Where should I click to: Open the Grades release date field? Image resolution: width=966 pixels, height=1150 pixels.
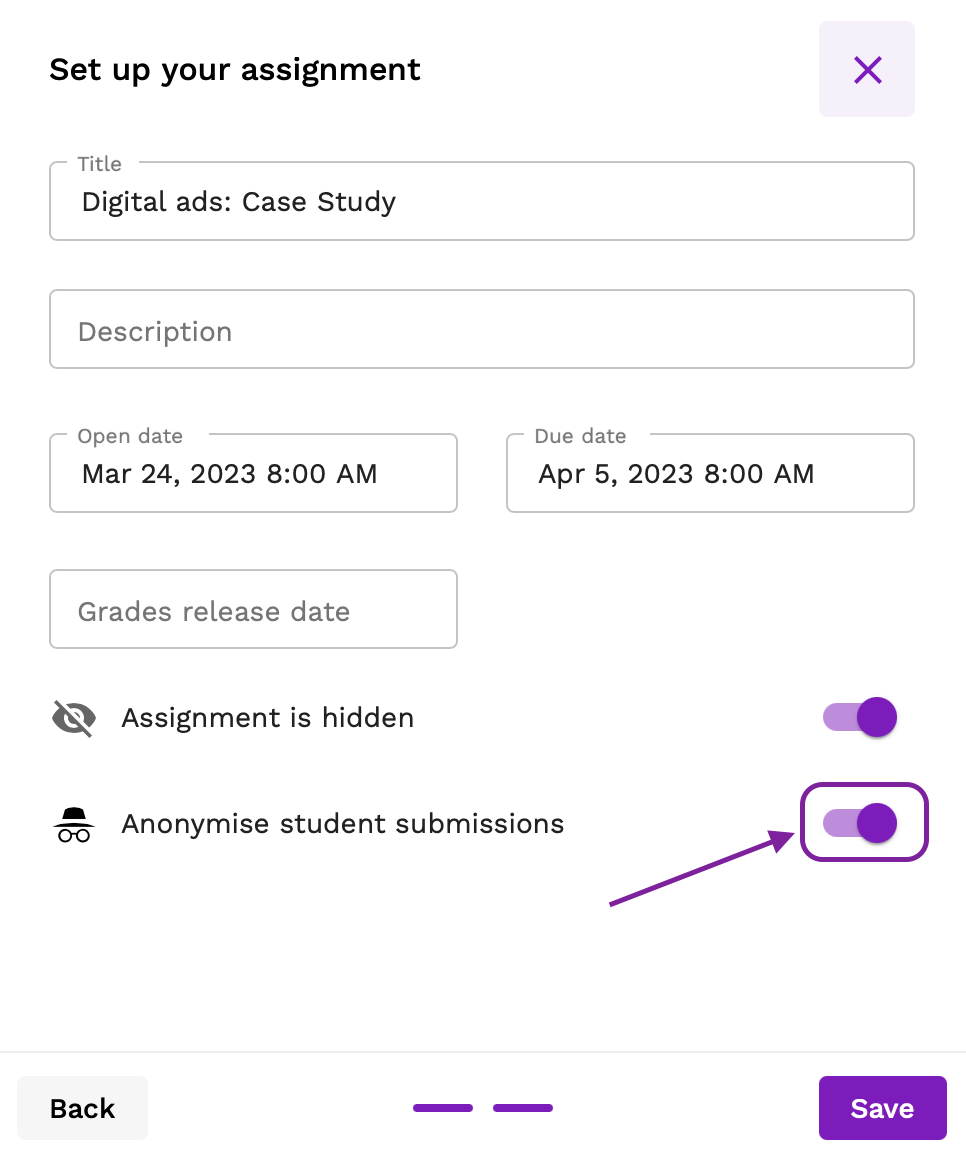click(253, 610)
